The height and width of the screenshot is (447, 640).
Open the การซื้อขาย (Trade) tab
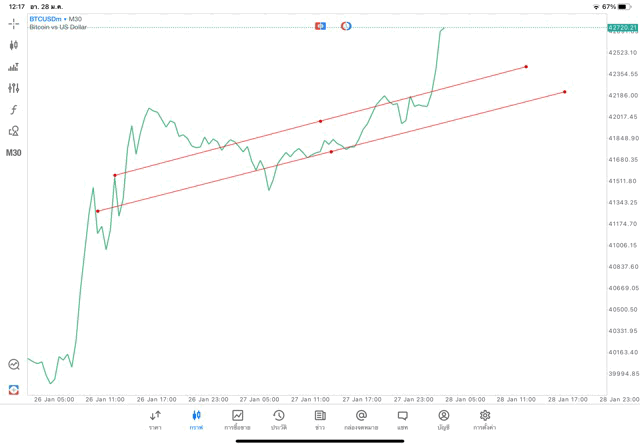pyautogui.click(x=238, y=420)
